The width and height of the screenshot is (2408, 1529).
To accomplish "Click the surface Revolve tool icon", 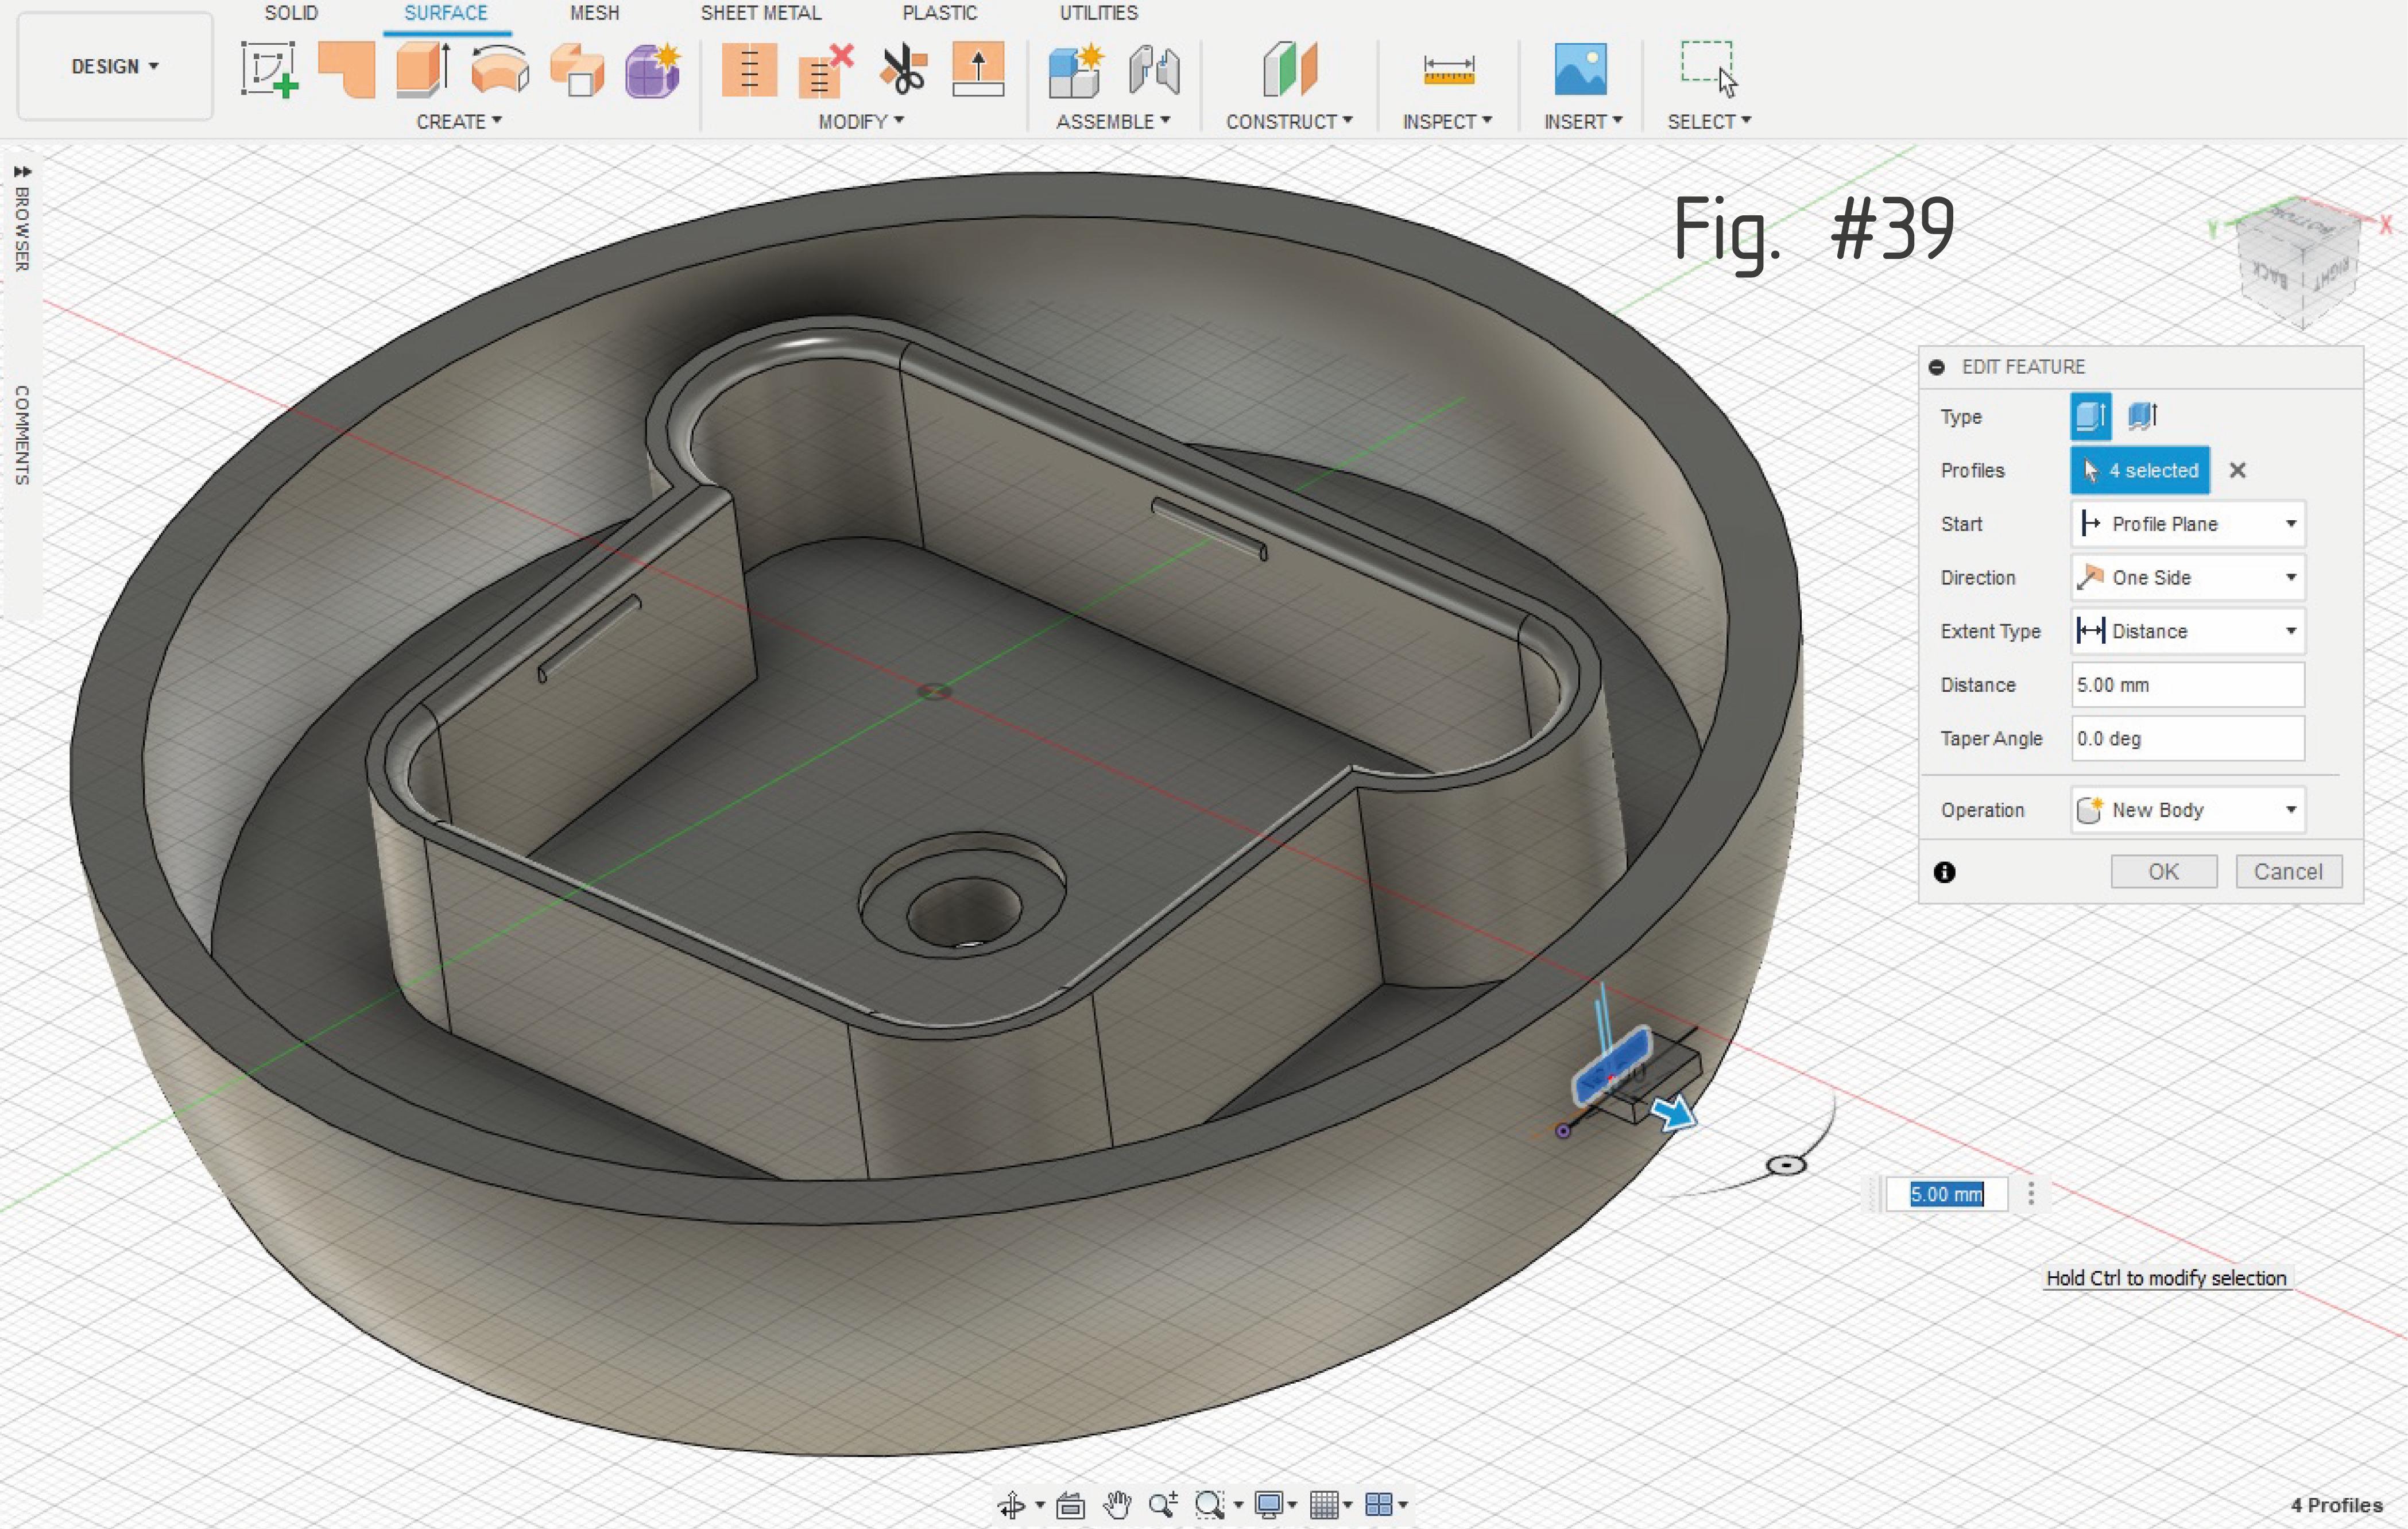I will point(500,69).
